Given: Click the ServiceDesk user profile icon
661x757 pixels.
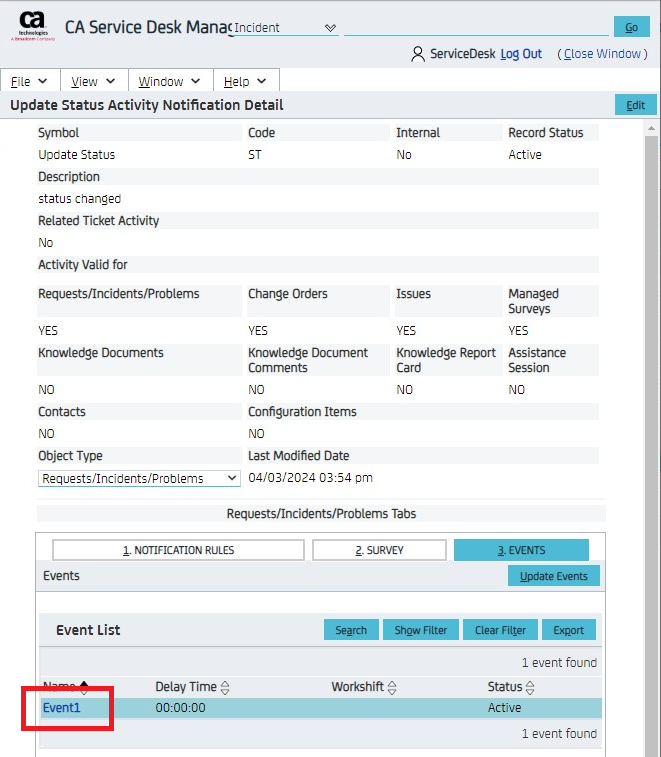Looking at the screenshot, I should point(418,54).
